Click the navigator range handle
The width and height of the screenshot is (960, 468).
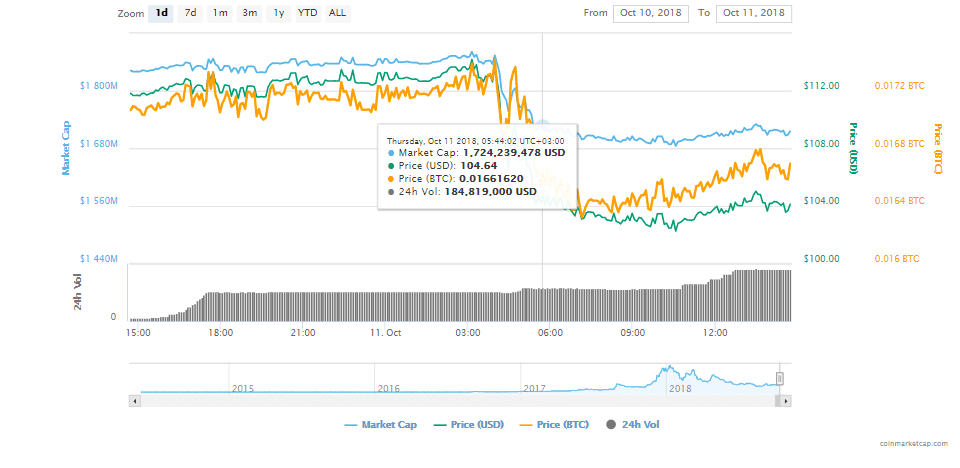click(x=780, y=378)
